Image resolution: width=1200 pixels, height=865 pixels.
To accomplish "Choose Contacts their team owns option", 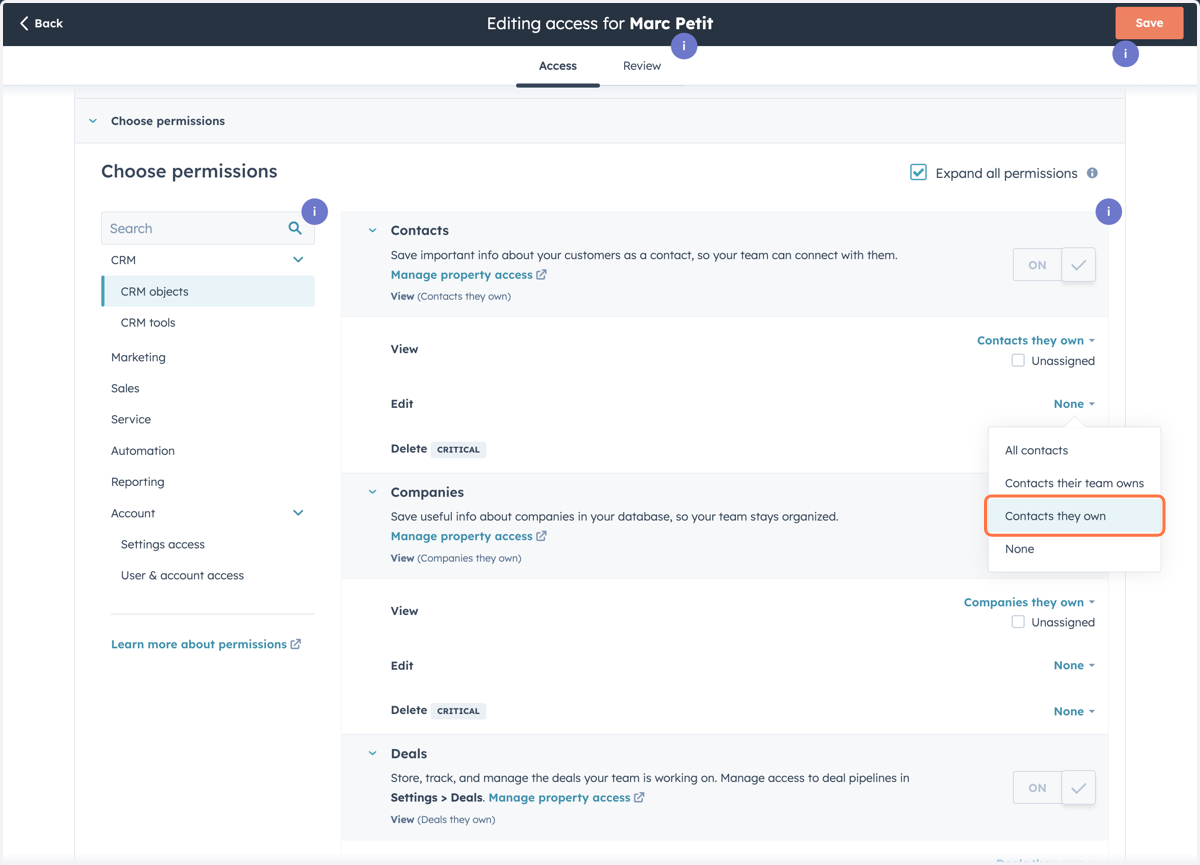I will pyautogui.click(x=1074, y=483).
